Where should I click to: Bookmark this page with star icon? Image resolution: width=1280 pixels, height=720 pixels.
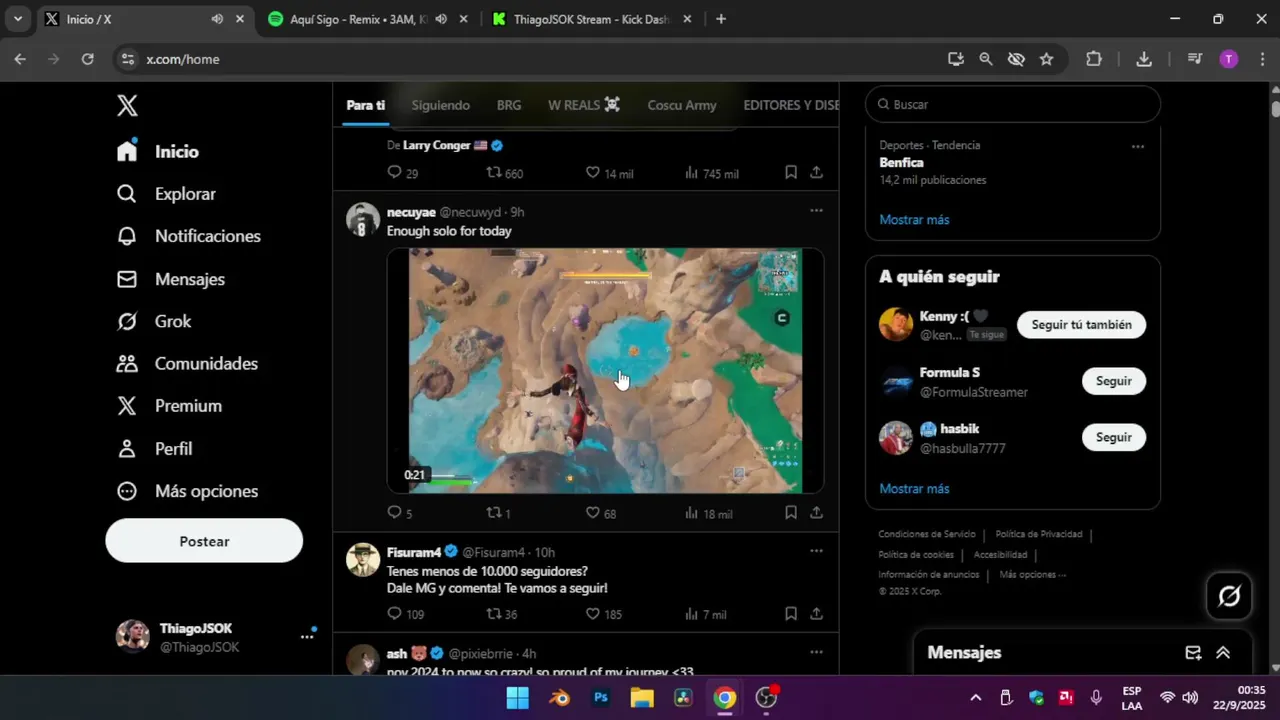[x=1046, y=59]
